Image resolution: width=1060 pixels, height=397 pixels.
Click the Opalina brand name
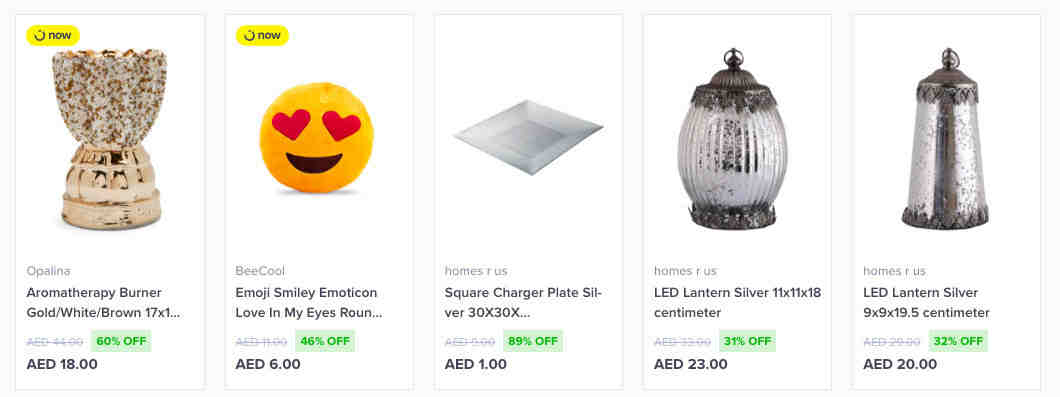coord(49,271)
